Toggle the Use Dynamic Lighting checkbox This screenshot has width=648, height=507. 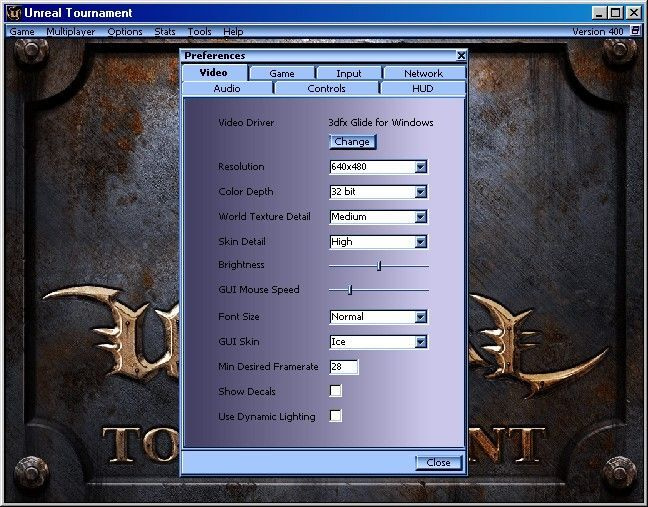pyautogui.click(x=336, y=416)
